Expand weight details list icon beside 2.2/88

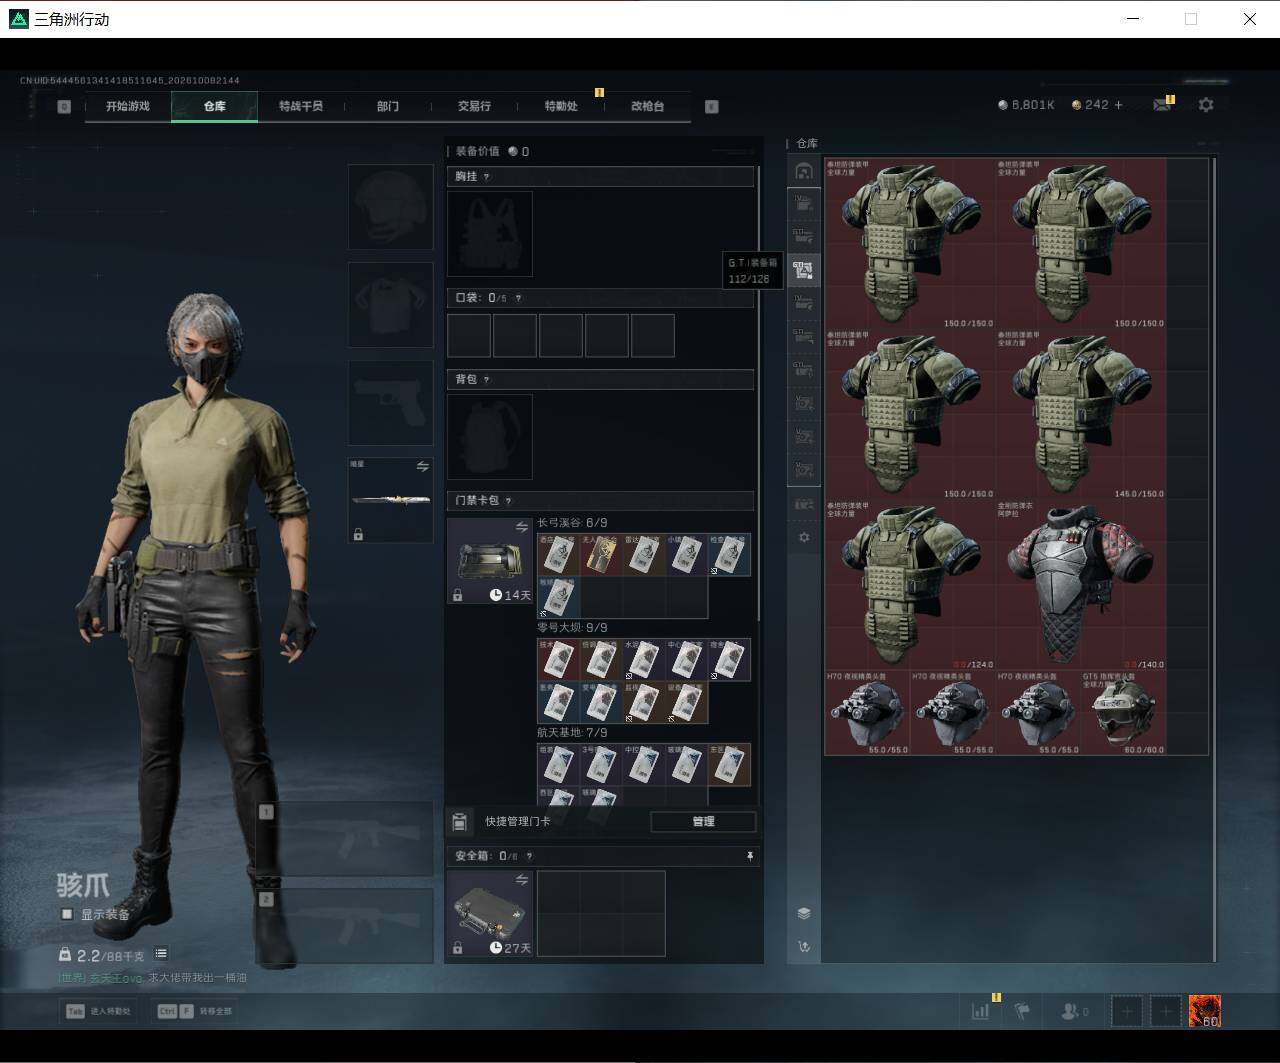(161, 954)
